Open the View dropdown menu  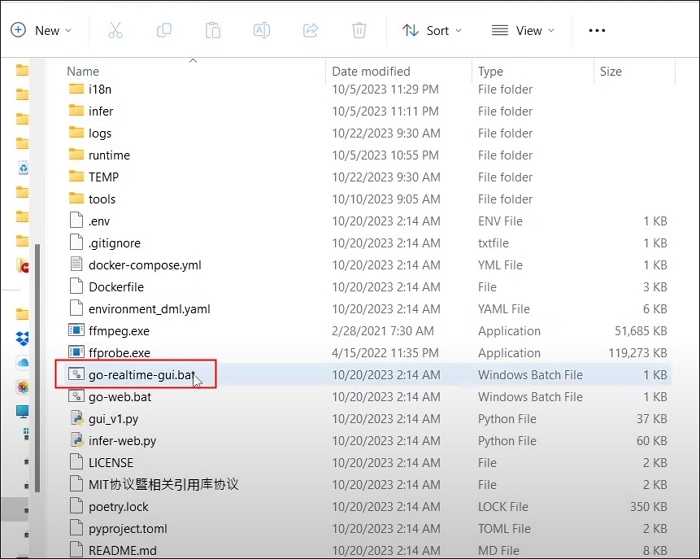tap(524, 30)
